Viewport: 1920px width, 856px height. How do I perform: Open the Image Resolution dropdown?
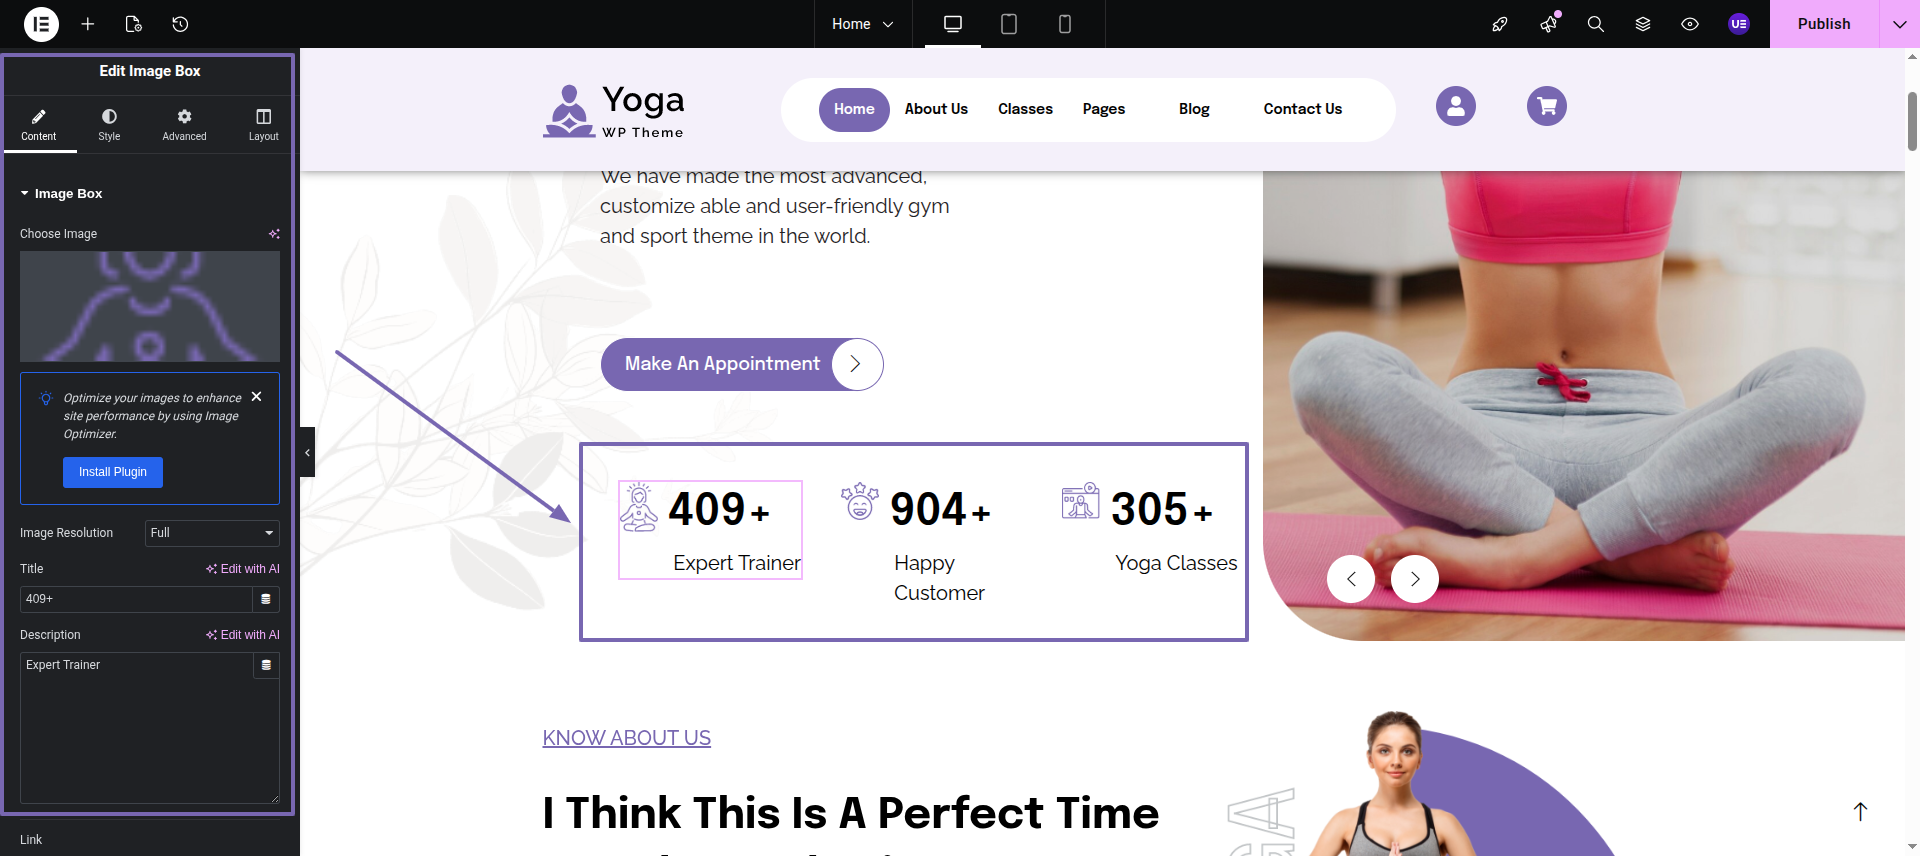click(x=212, y=533)
